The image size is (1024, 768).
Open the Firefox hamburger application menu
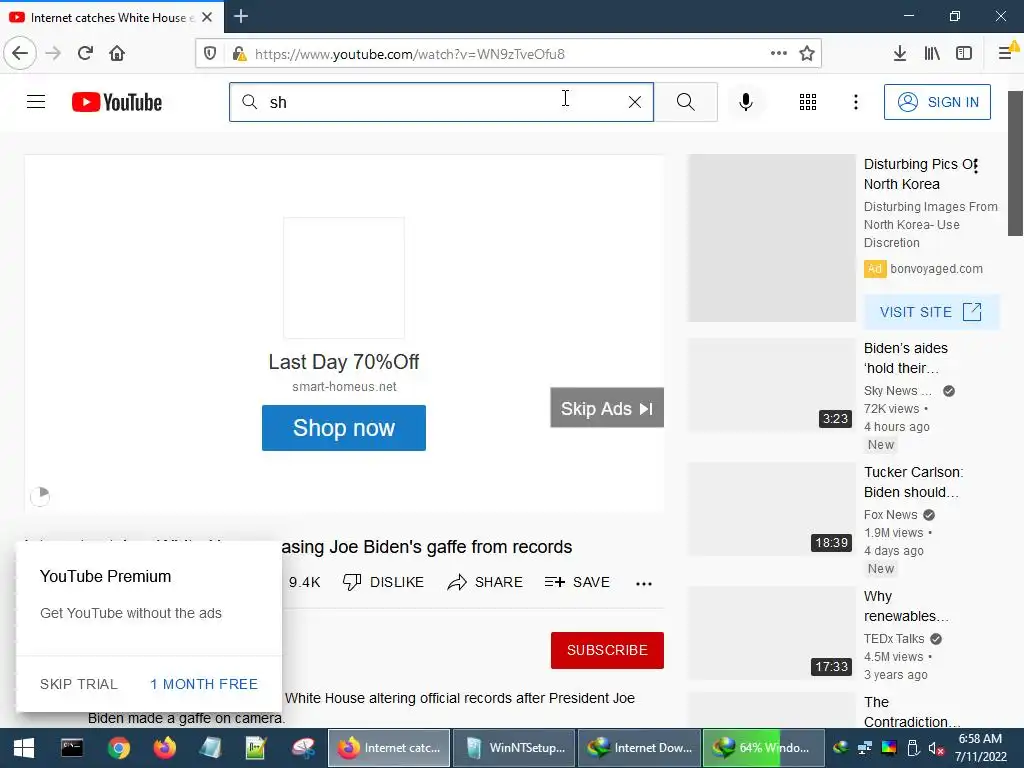tap(1006, 54)
